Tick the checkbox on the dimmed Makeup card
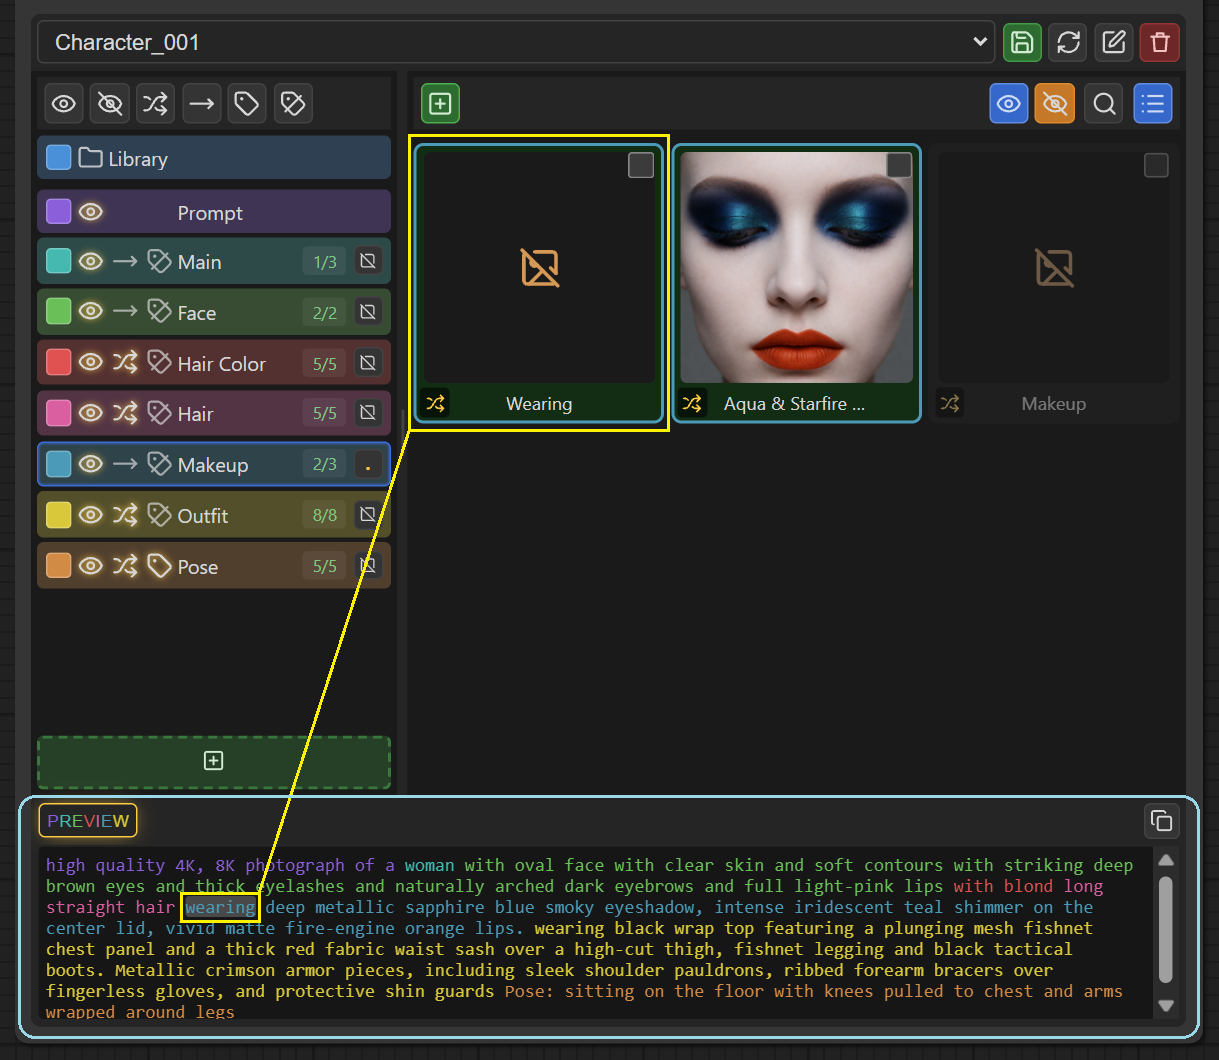The image size is (1219, 1060). pyautogui.click(x=1156, y=165)
